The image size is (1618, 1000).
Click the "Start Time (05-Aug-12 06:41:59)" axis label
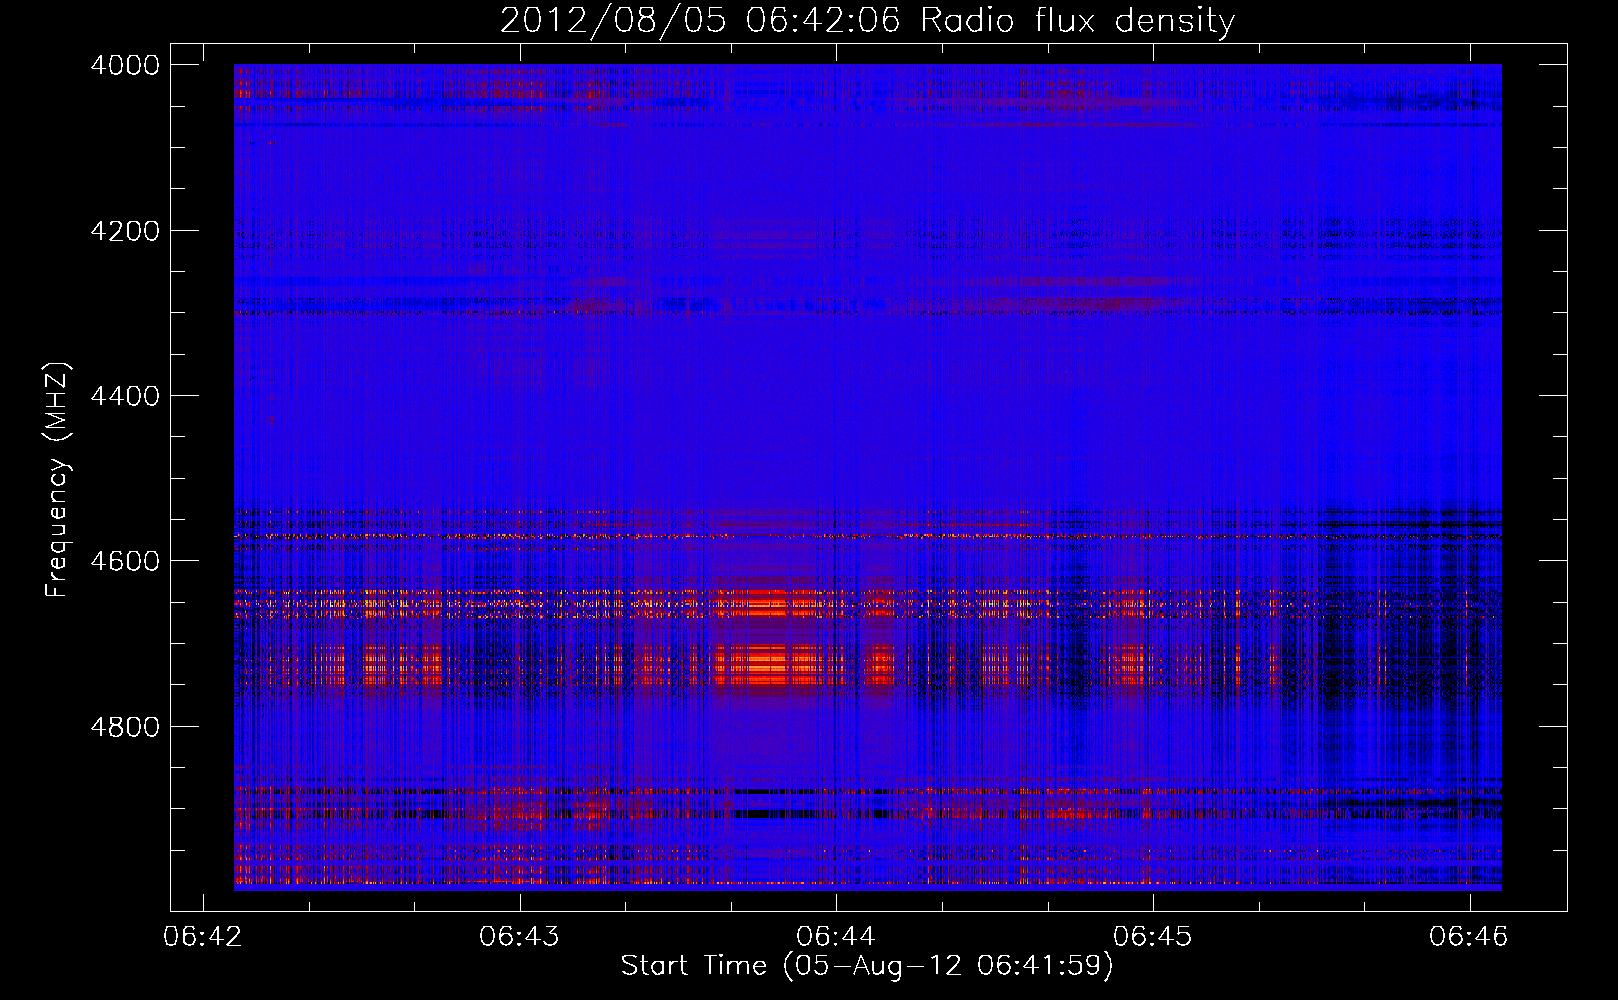pos(867,966)
